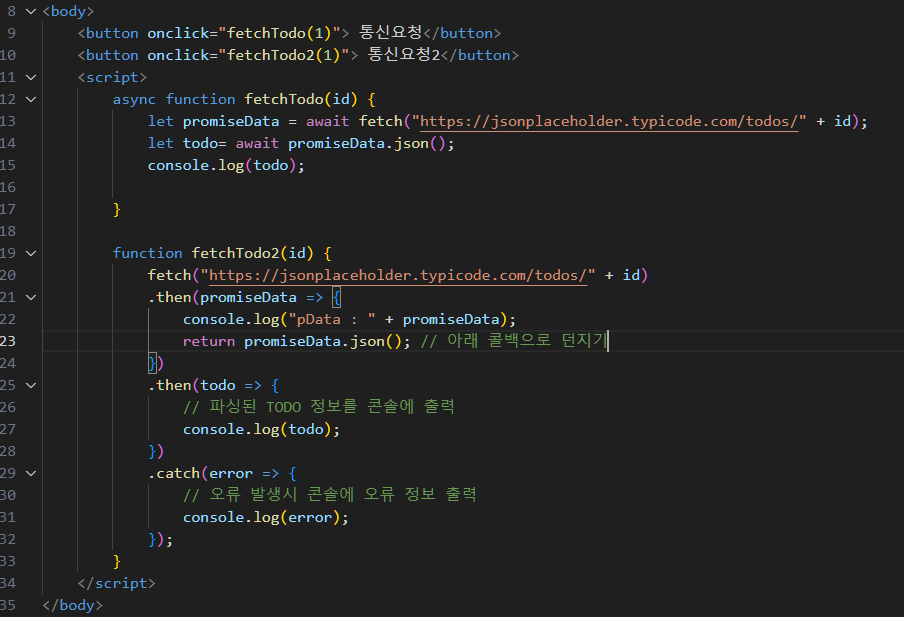Viewport: 904px width, 617px height.
Task: Collapse the script tag fold arrow
Action: click(x=31, y=77)
